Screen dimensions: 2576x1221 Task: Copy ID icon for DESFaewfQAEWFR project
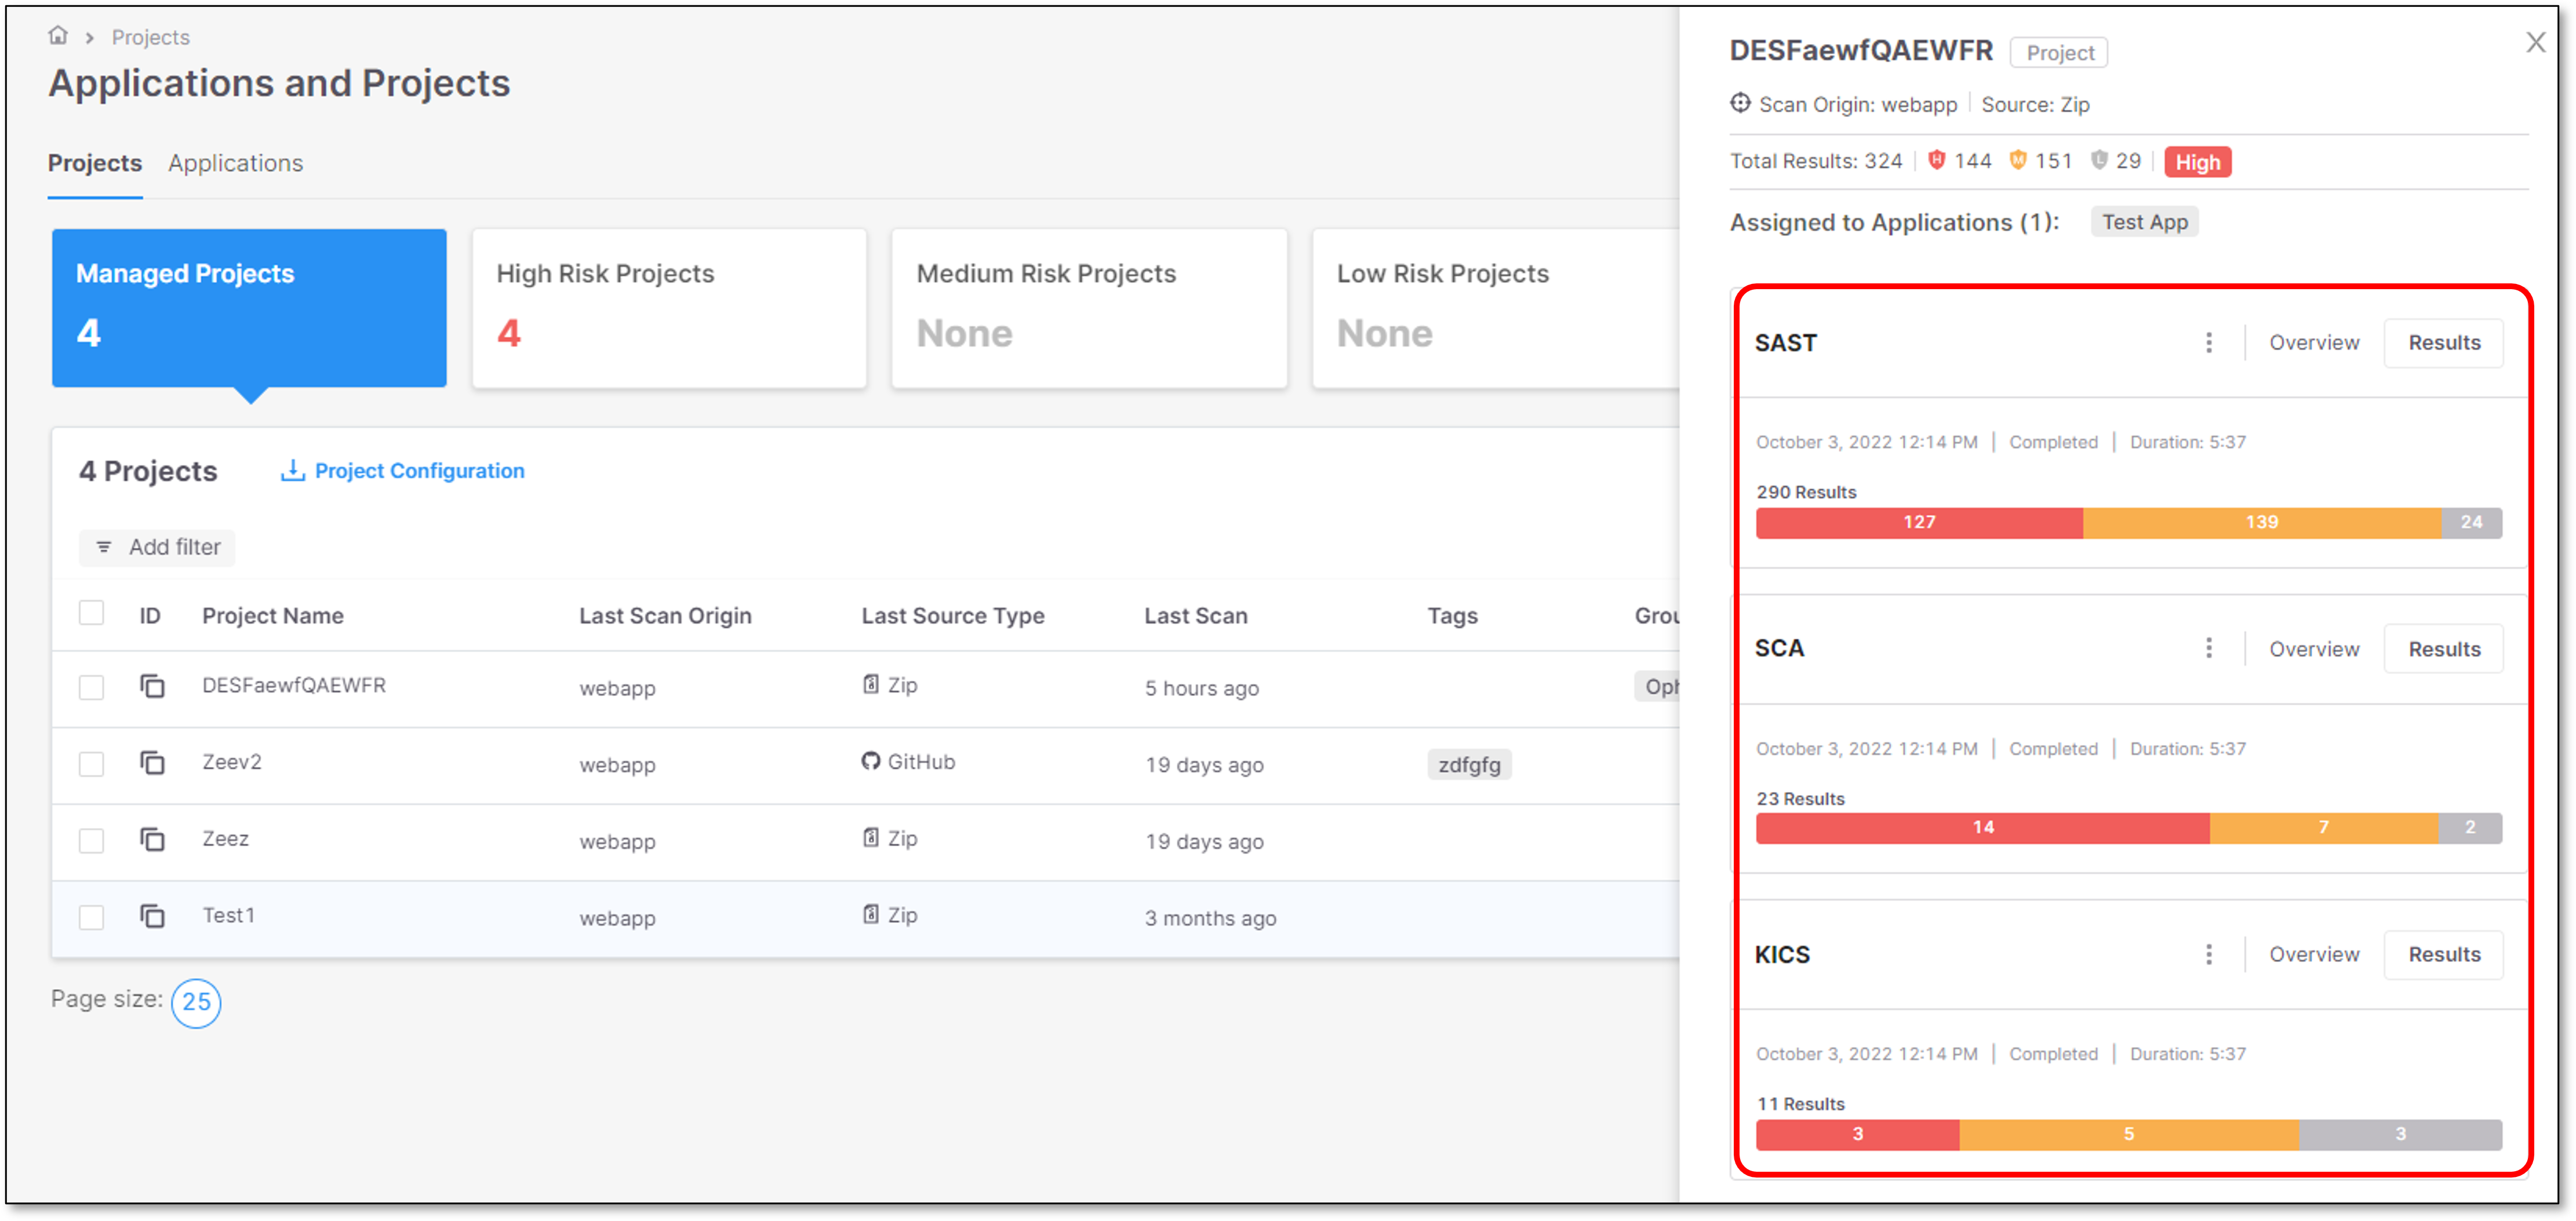tap(152, 686)
